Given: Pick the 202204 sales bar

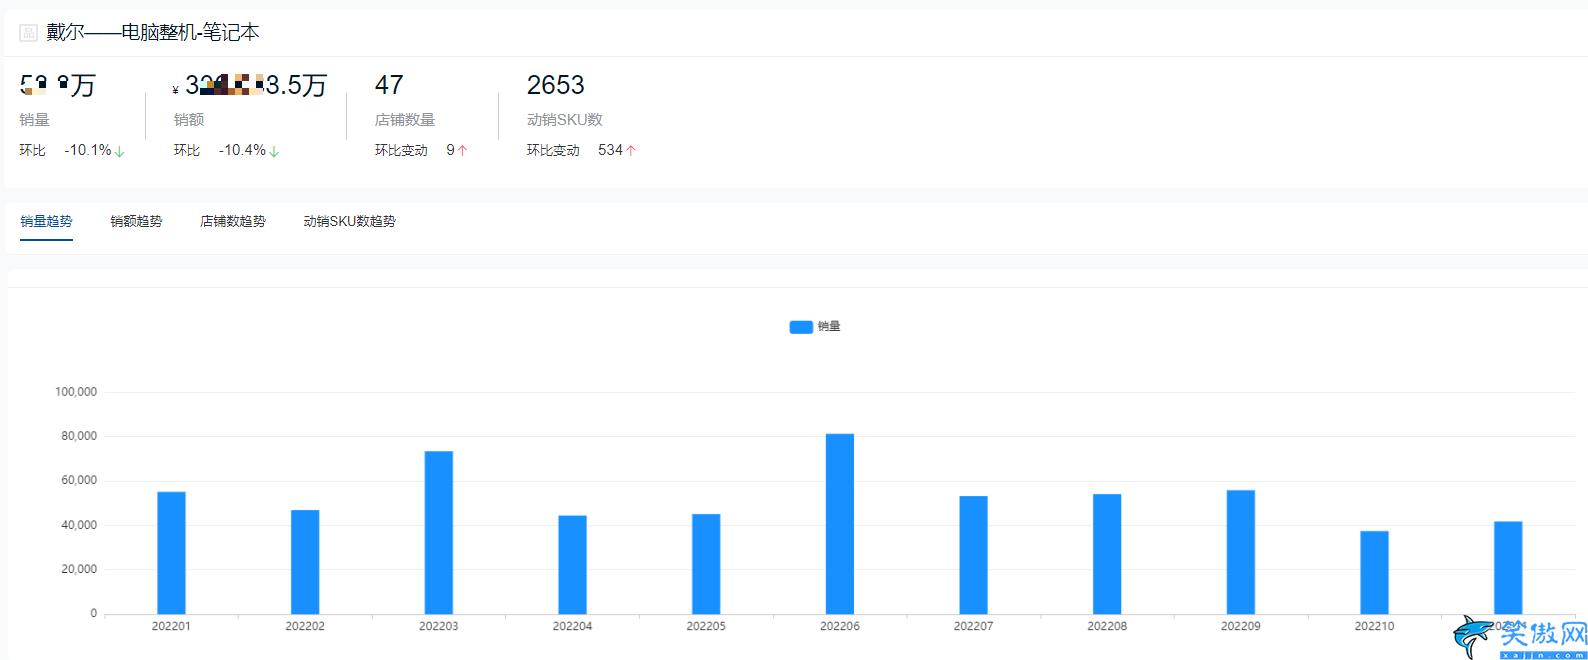Looking at the screenshot, I should click(572, 565).
